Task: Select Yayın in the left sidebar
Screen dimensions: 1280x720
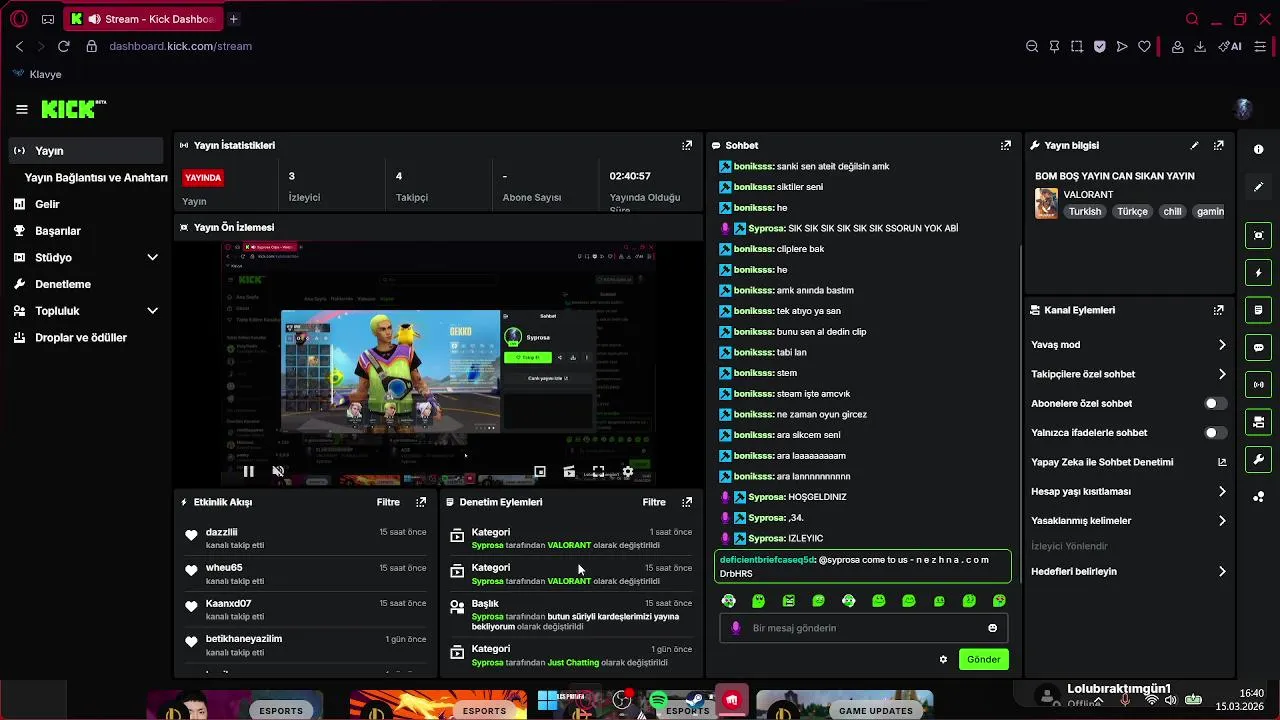Action: click(x=86, y=151)
